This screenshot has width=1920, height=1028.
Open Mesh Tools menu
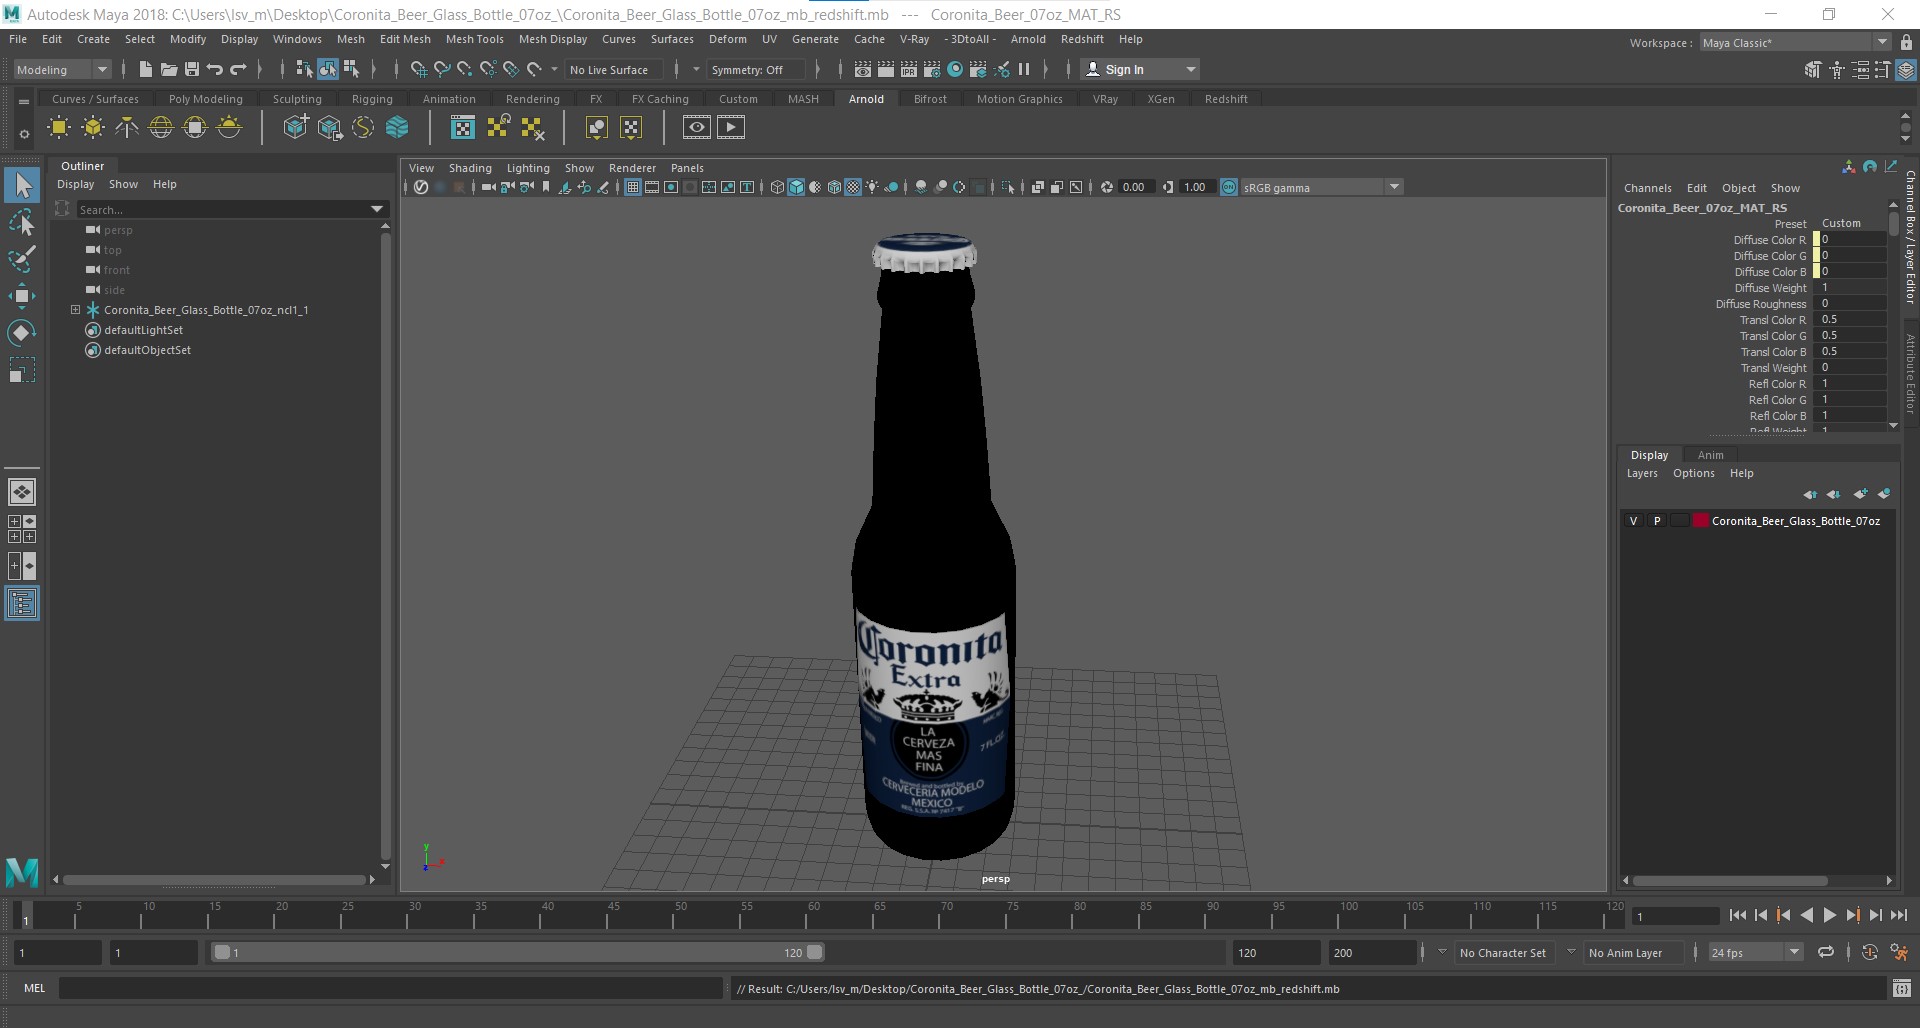(x=474, y=39)
